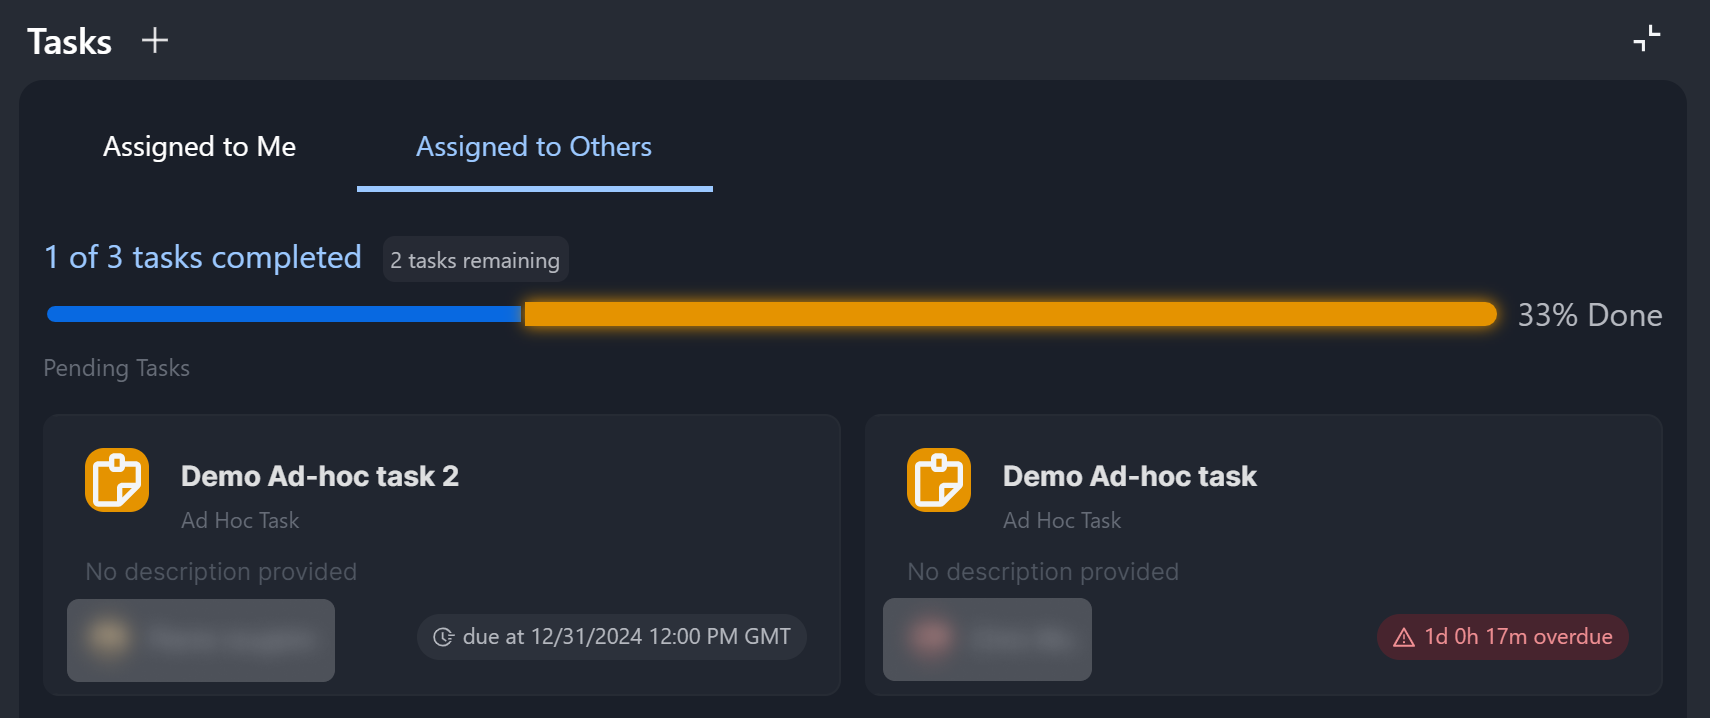The height and width of the screenshot is (718, 1710).
Task: Click the blurred assignee chip on Demo Ad-hoc task
Action: (987, 640)
